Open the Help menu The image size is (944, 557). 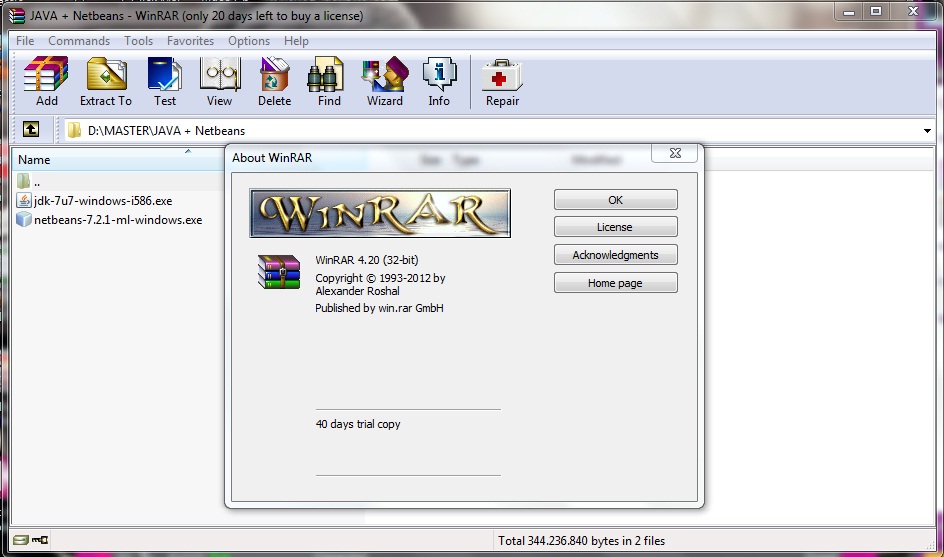tap(296, 41)
